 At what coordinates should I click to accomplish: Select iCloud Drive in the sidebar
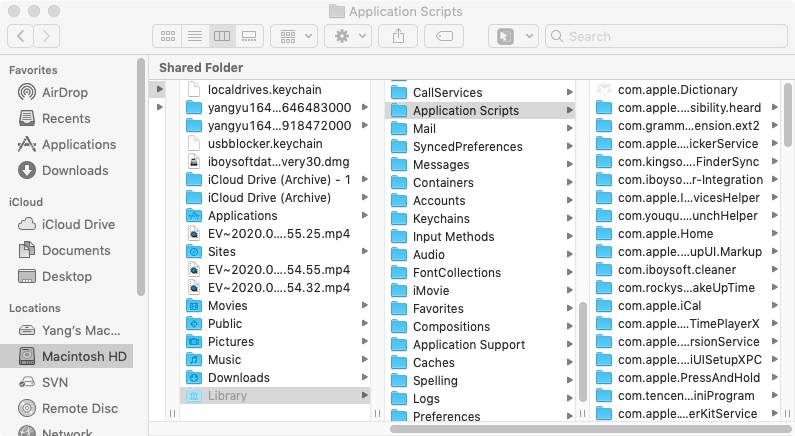(x=77, y=224)
